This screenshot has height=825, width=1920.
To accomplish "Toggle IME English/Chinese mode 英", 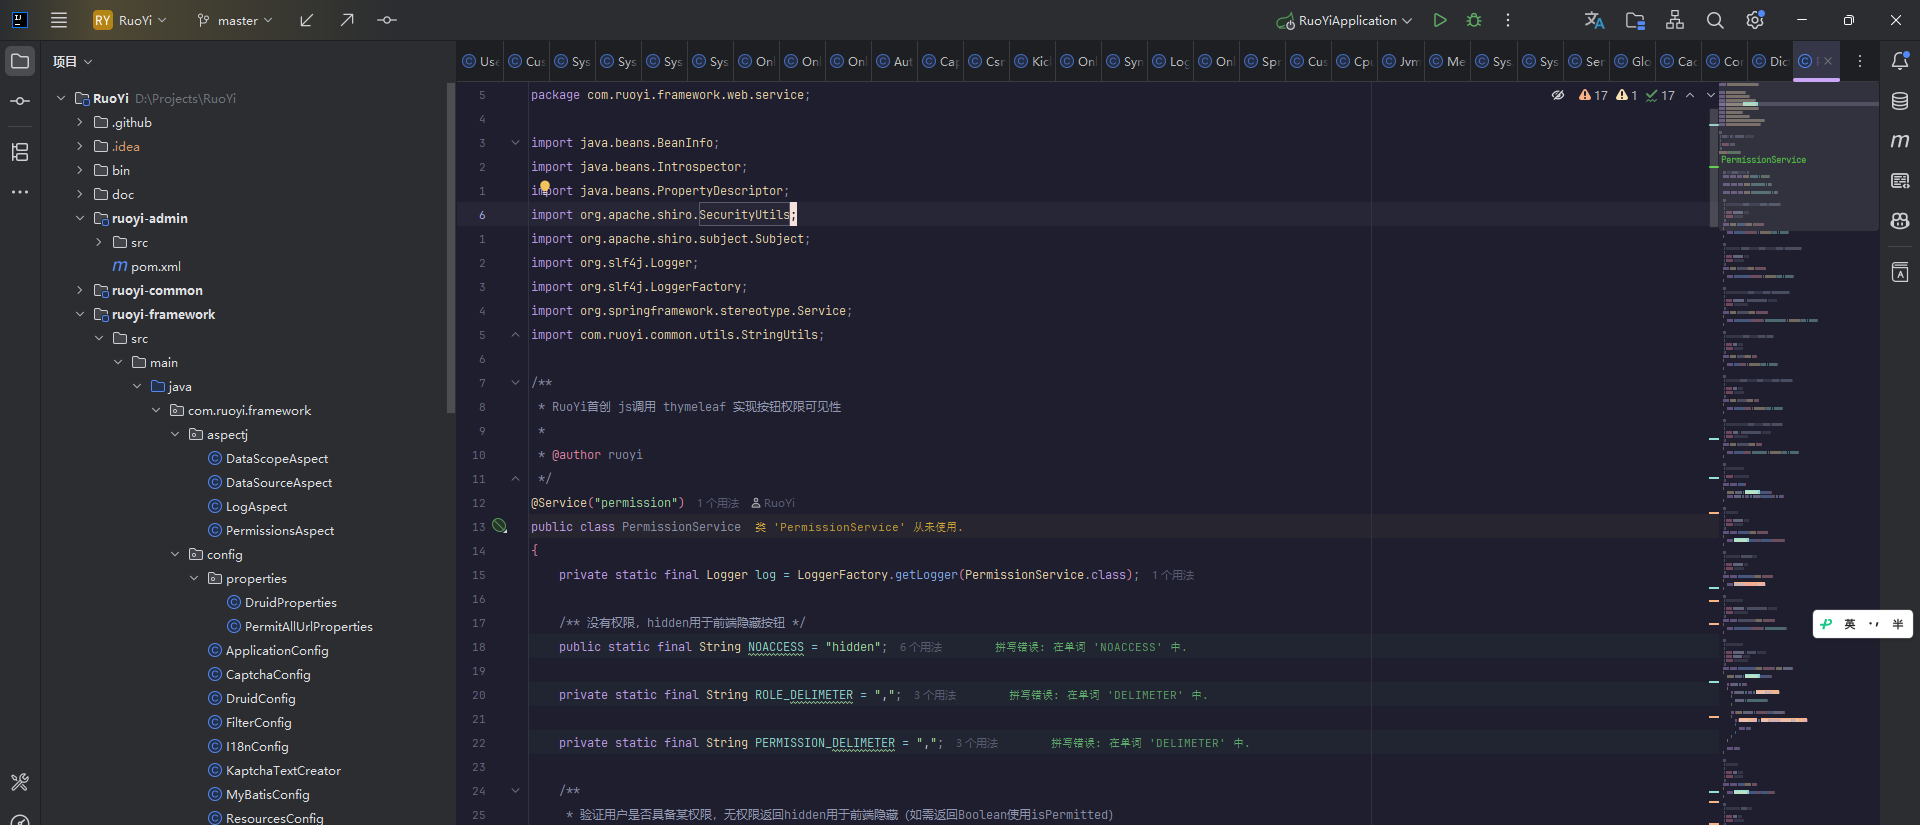I will click(1850, 624).
